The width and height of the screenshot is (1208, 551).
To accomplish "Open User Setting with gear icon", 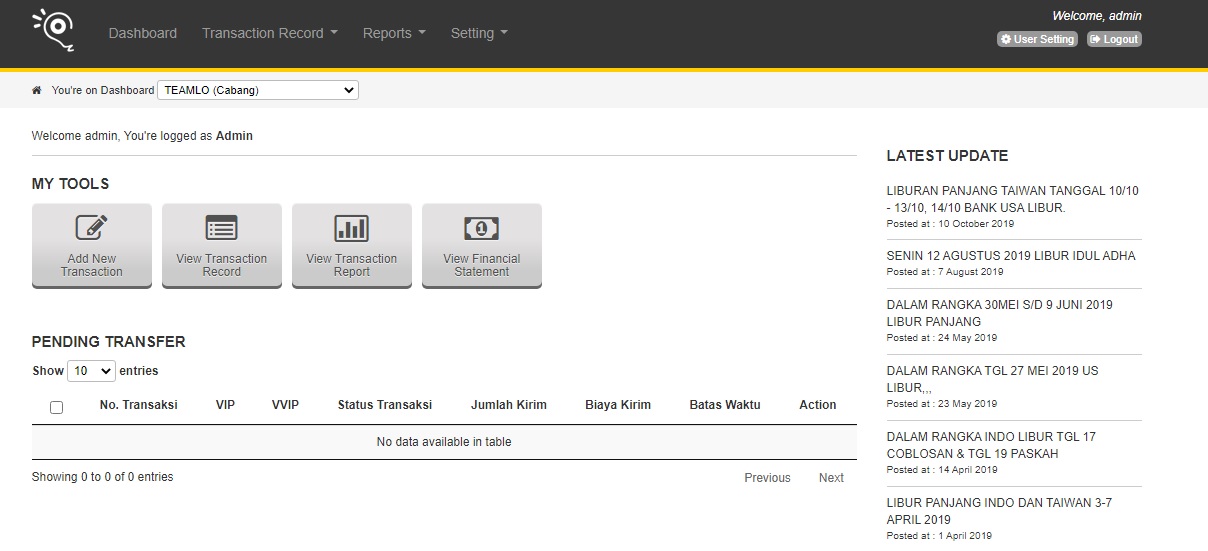I will [1037, 39].
